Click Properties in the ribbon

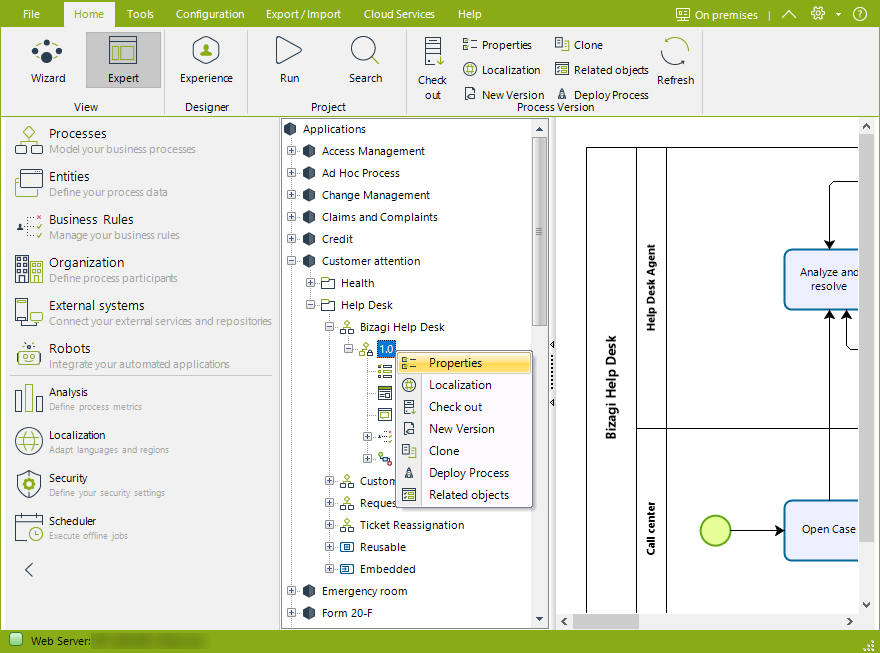pyautogui.click(x=497, y=45)
